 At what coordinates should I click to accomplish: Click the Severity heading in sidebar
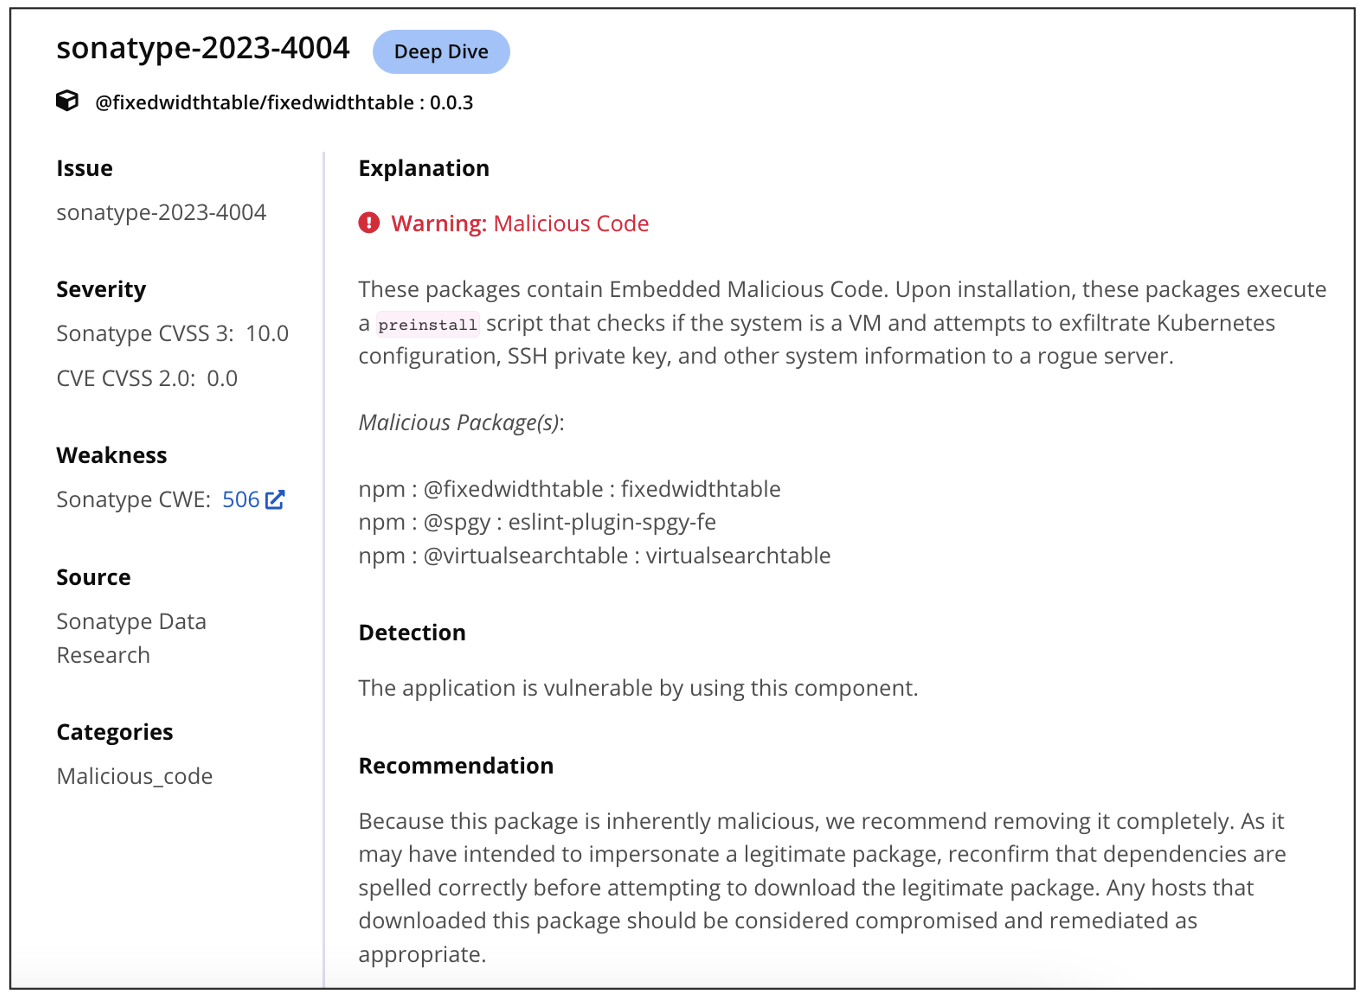tap(101, 290)
